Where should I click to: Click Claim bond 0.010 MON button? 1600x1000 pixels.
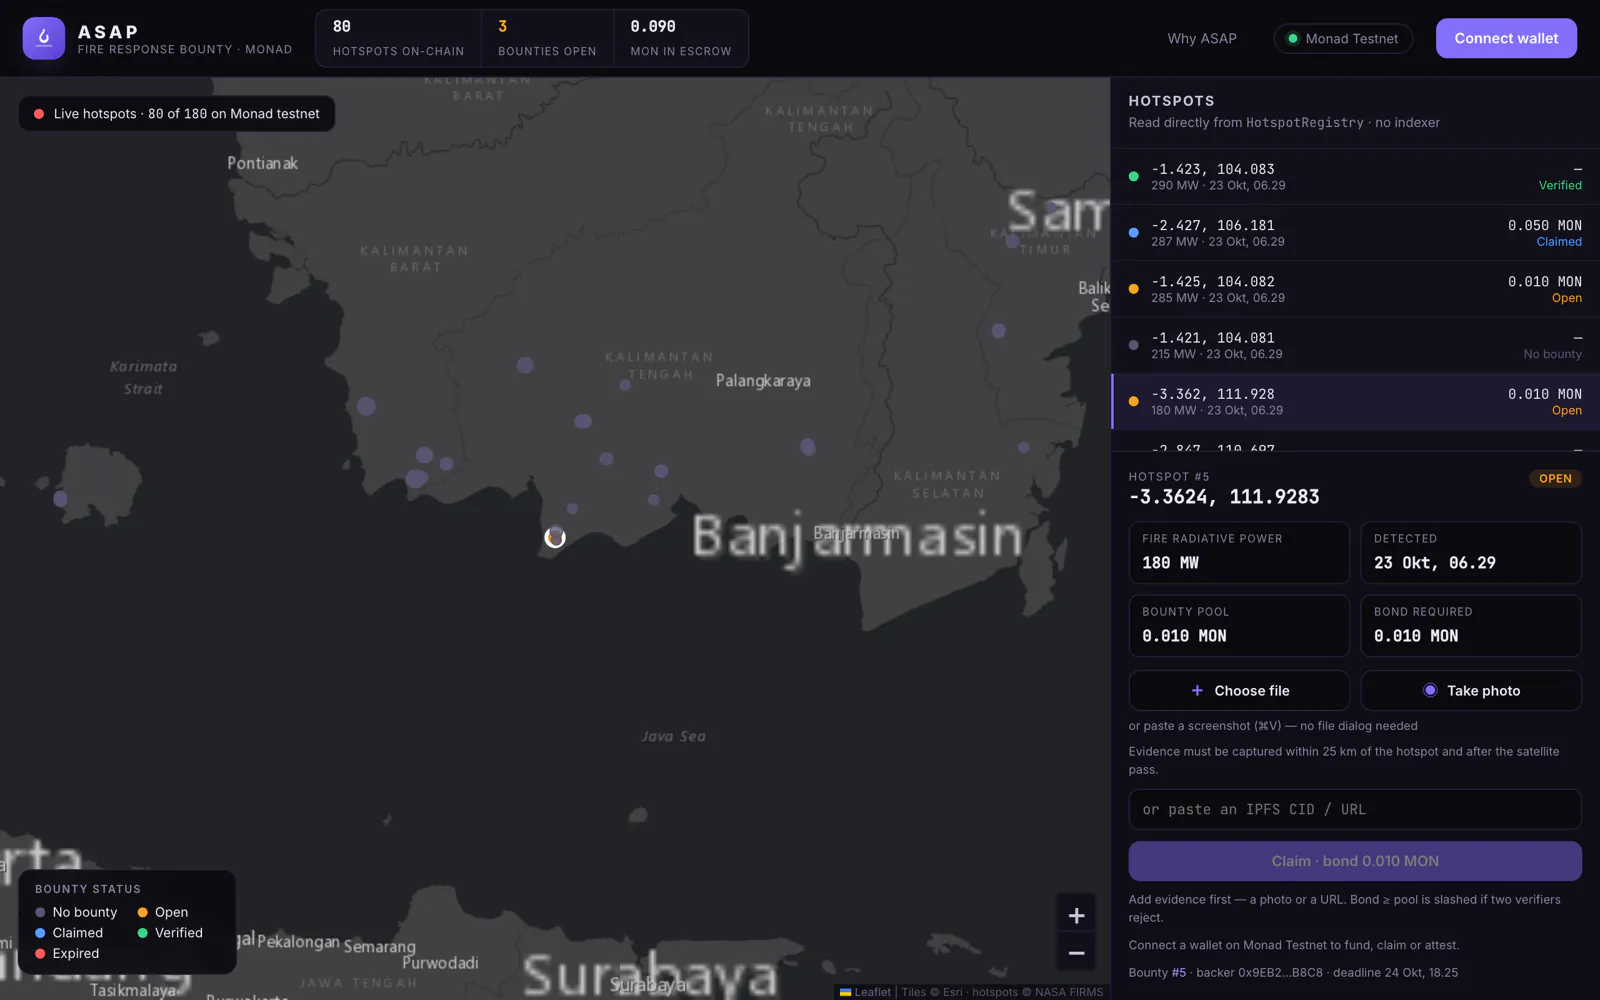point(1355,861)
